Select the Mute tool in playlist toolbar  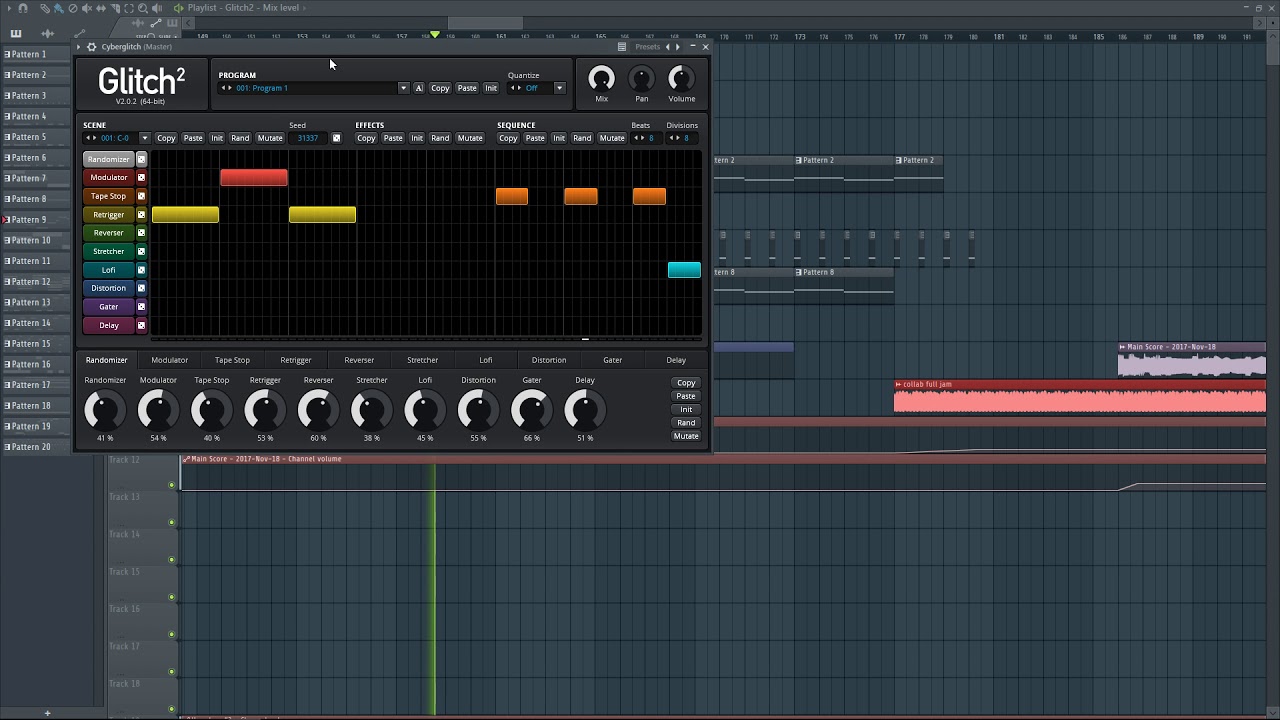pos(87,8)
